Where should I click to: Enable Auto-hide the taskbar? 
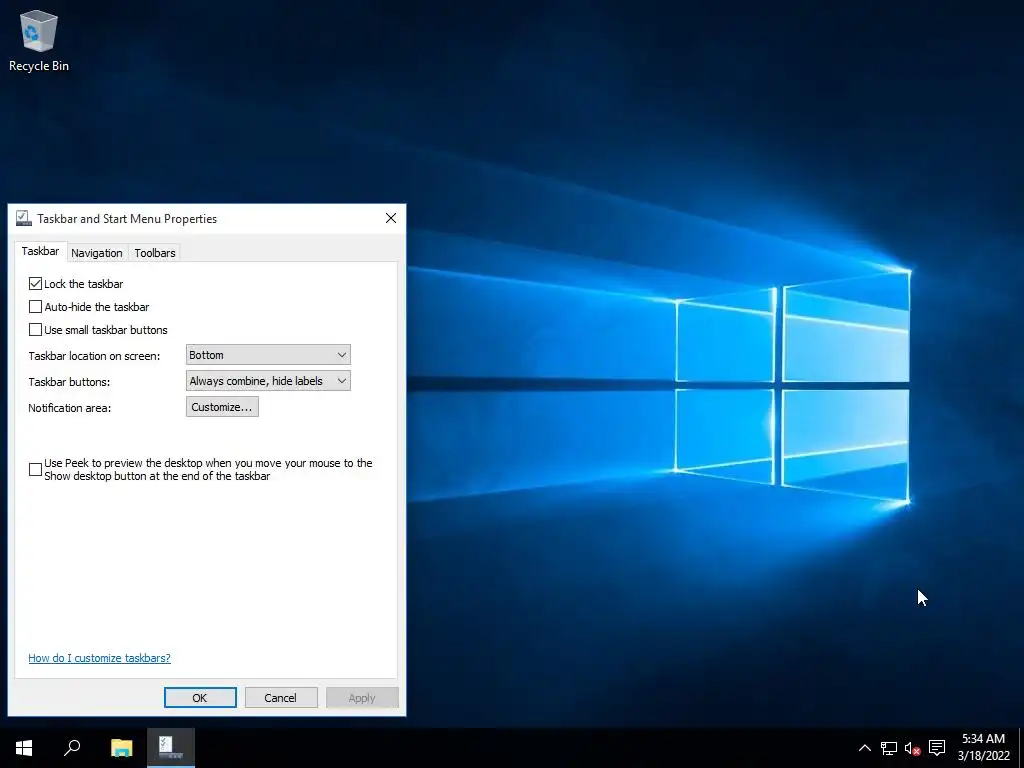click(35, 306)
